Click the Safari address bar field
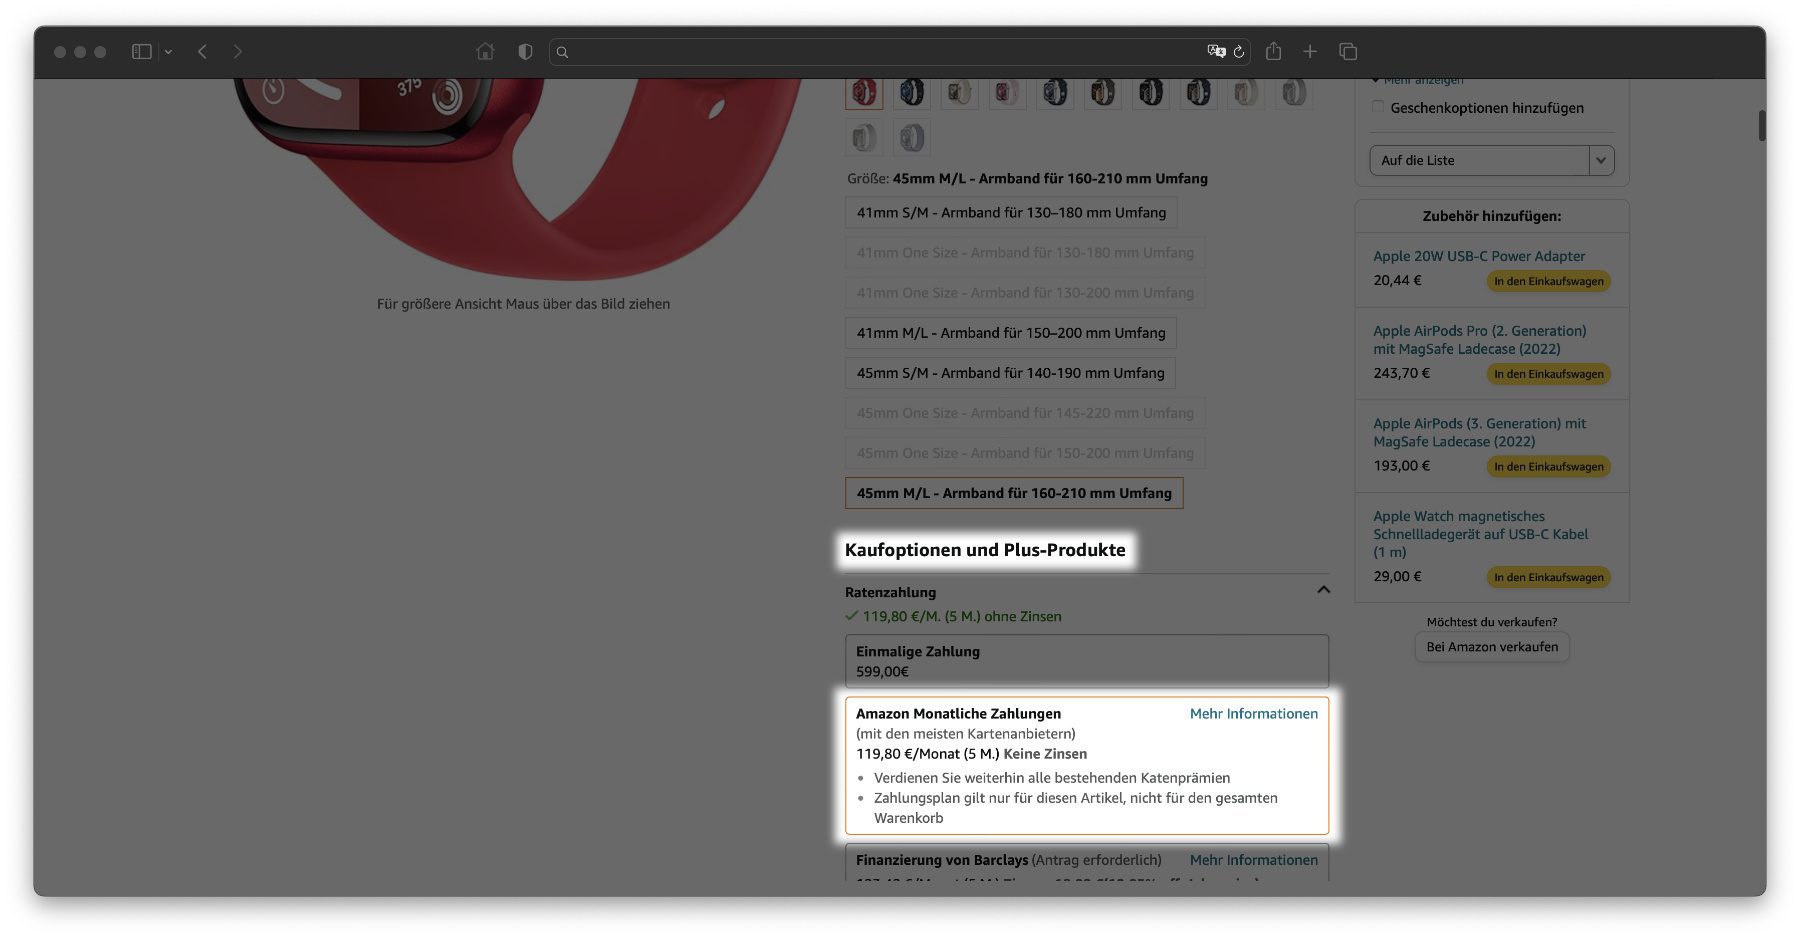 [x=880, y=52]
